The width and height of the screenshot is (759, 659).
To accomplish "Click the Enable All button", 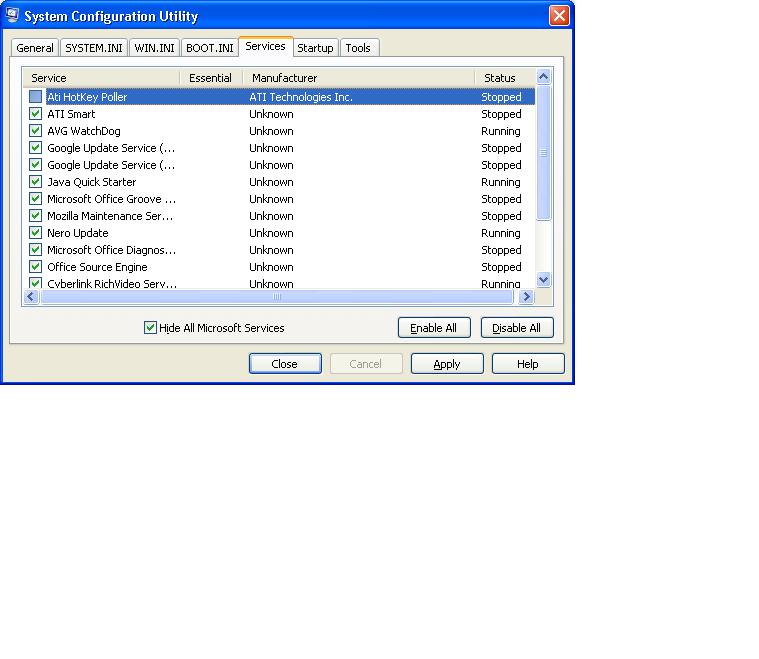I will 434,328.
